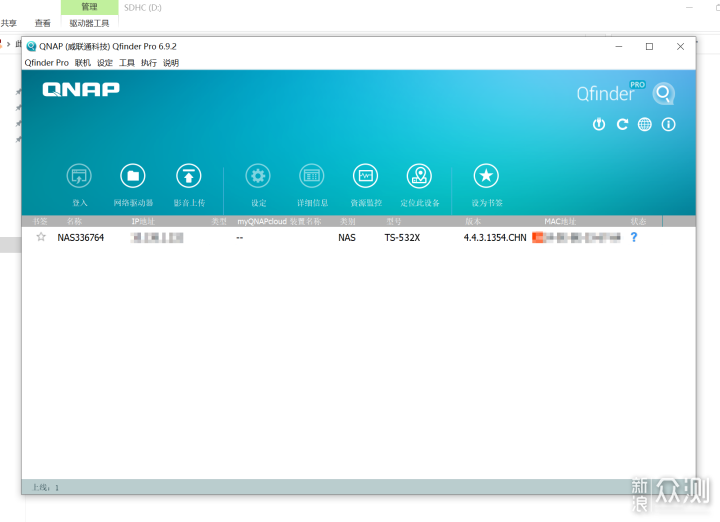Image resolution: width=720 pixels, height=522 pixels.
Task: Click the Media Upload (影音上传) icon
Action: [x=189, y=176]
